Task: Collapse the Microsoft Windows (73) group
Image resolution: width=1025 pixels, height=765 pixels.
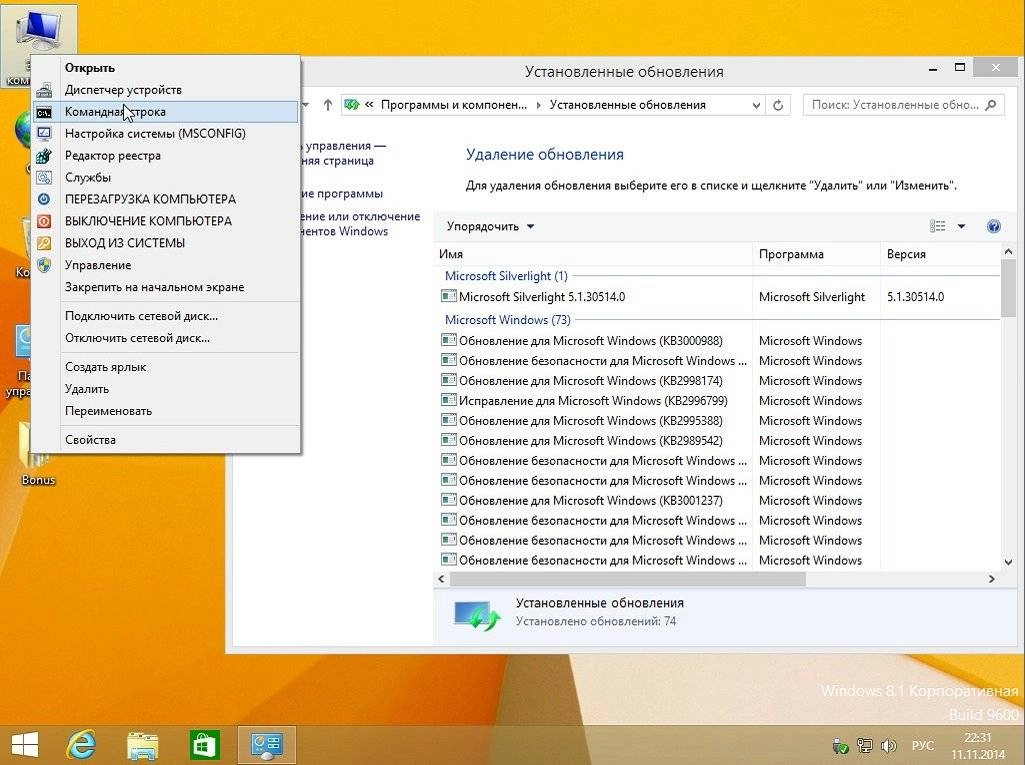Action: (x=507, y=320)
